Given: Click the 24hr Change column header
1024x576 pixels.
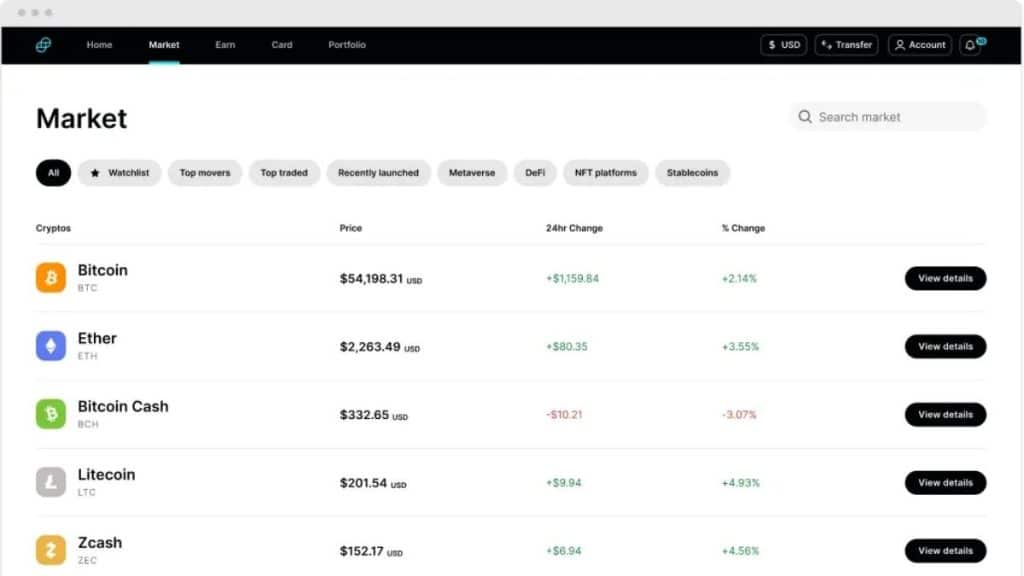Looking at the screenshot, I should 574,228.
